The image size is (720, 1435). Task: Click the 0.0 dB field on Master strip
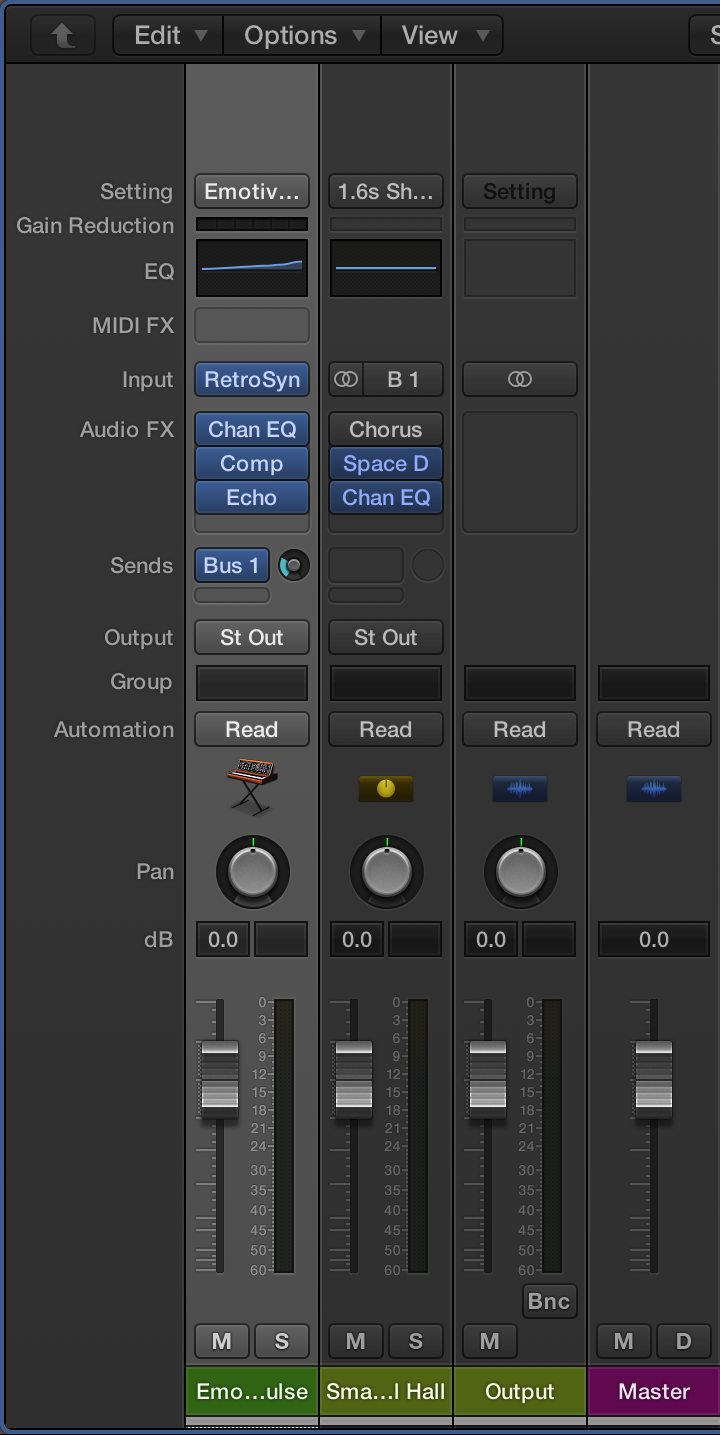pos(654,939)
